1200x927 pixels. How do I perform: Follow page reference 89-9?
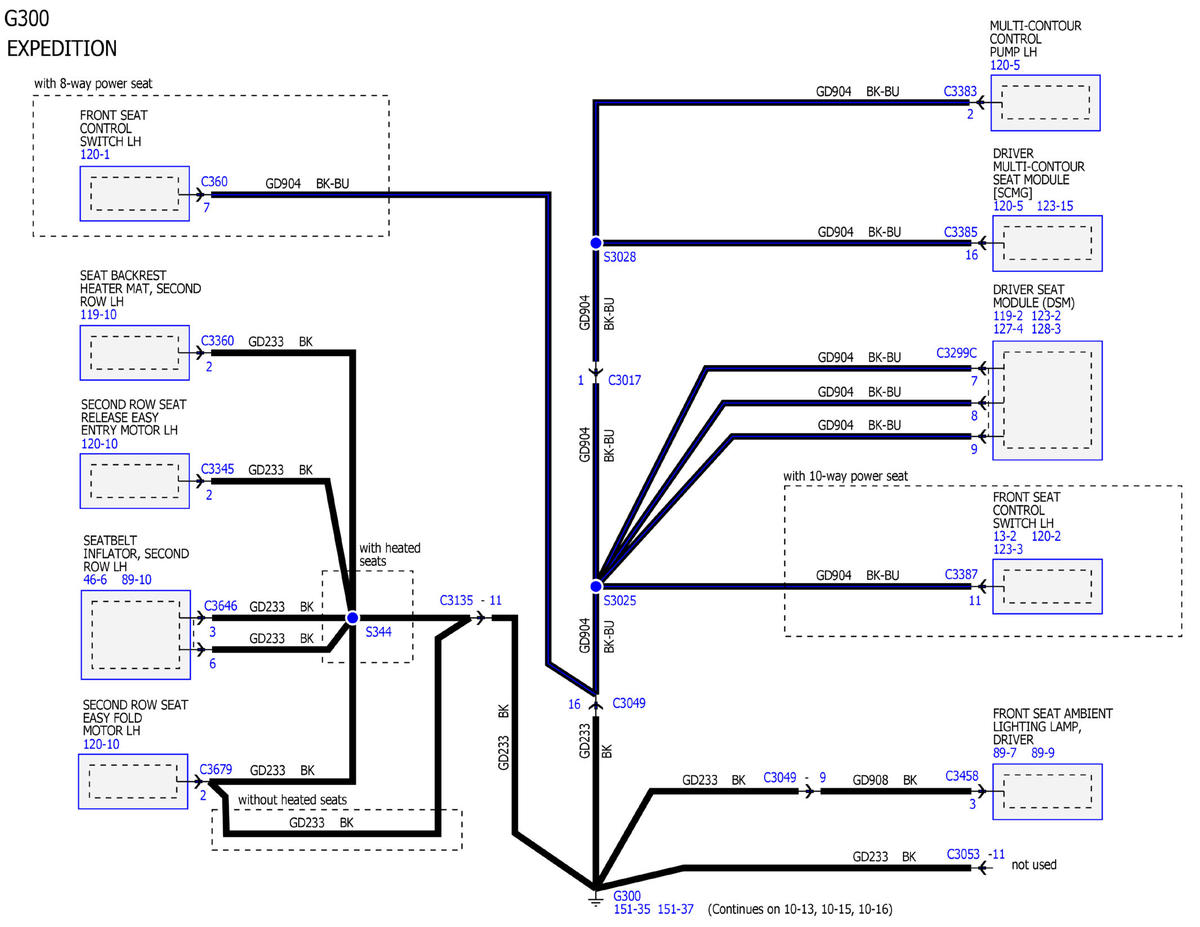point(1045,753)
